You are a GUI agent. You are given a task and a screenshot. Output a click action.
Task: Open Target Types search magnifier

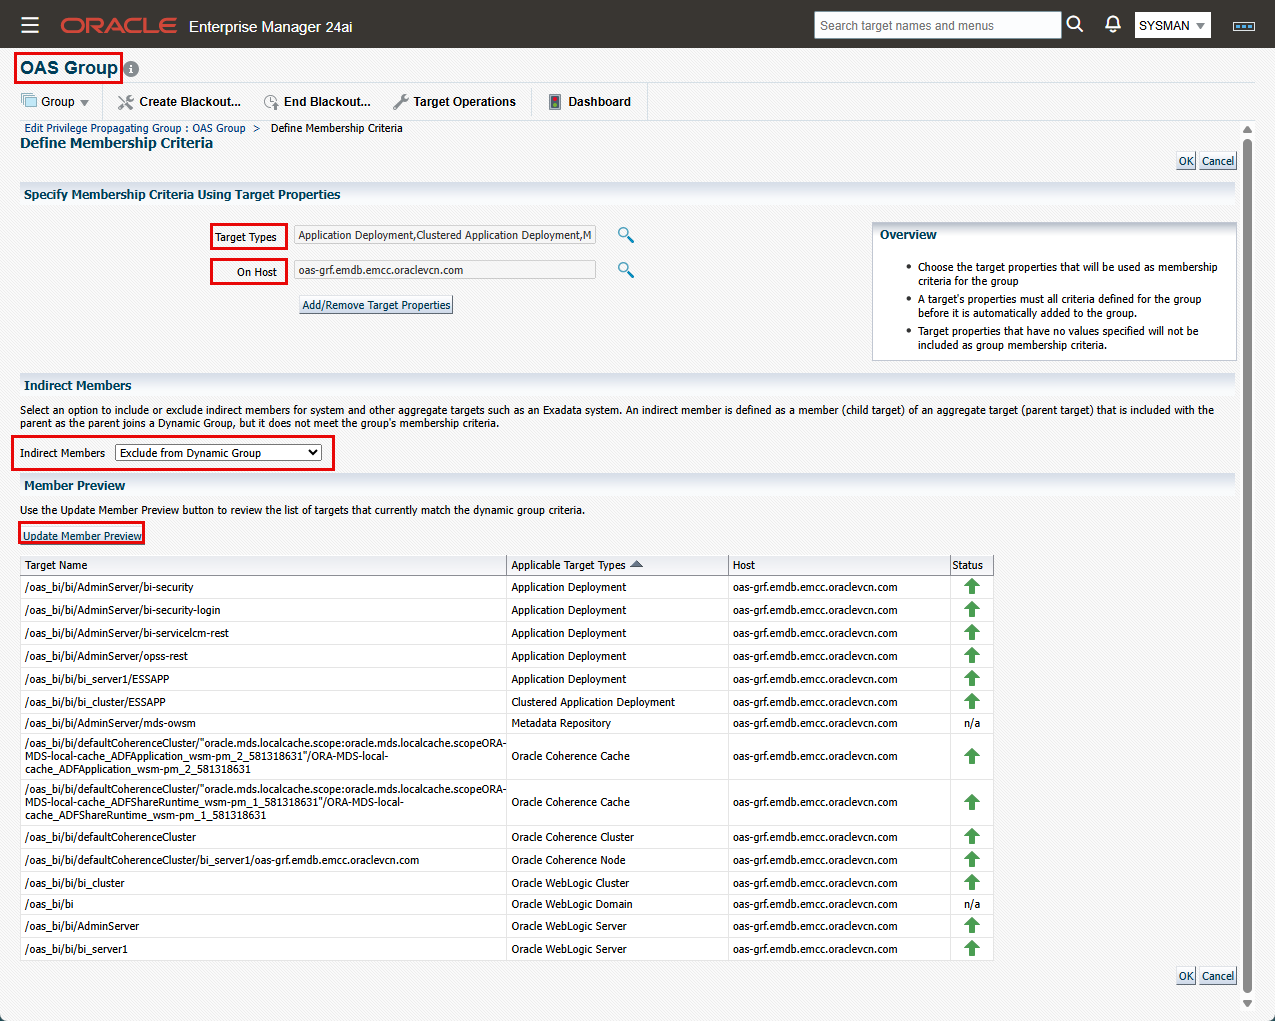pyautogui.click(x=625, y=235)
